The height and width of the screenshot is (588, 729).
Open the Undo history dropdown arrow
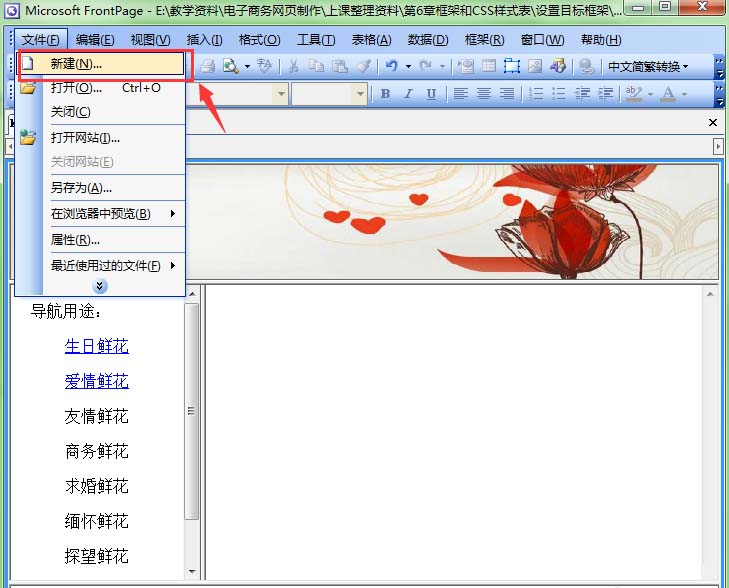(408, 66)
